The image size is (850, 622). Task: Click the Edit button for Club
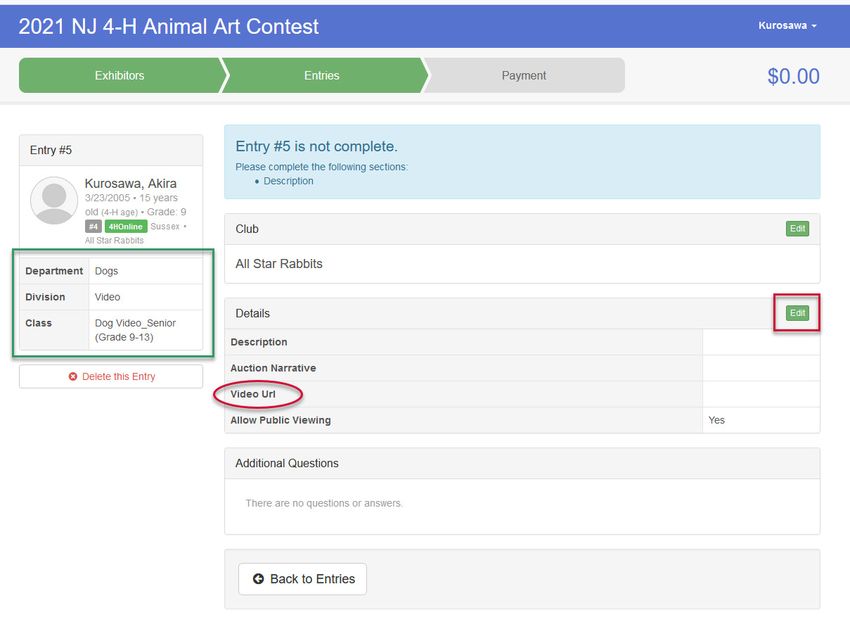pyautogui.click(x=797, y=229)
